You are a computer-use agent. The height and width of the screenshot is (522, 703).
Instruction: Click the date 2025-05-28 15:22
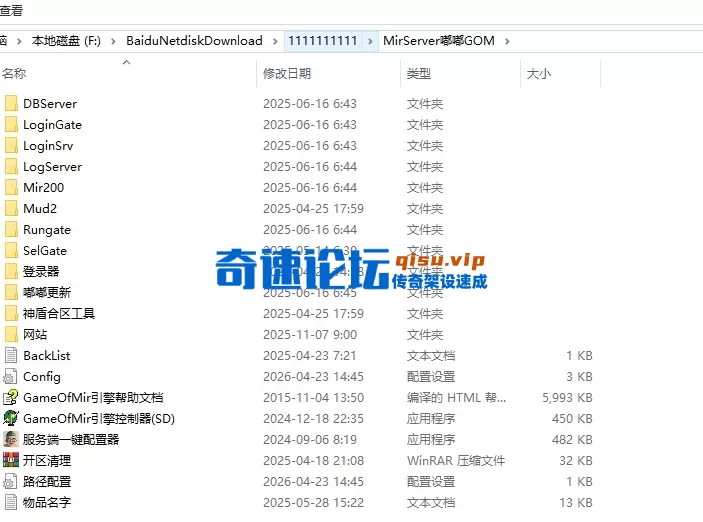coord(313,503)
